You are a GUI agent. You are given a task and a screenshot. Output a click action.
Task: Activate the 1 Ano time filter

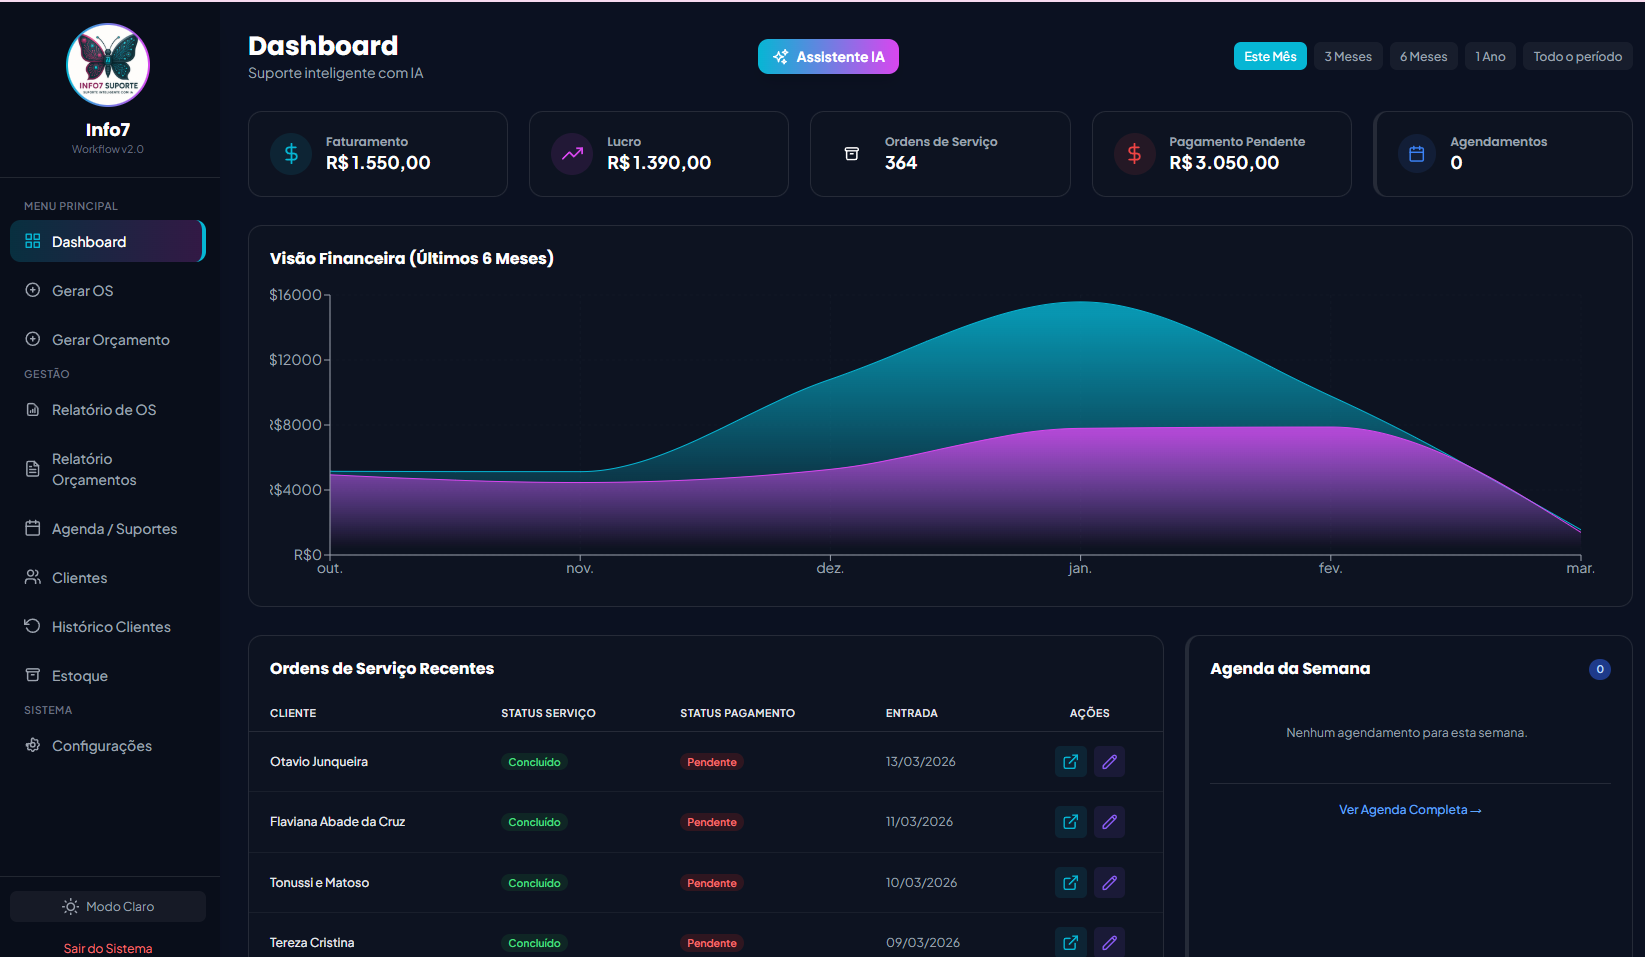coord(1490,56)
